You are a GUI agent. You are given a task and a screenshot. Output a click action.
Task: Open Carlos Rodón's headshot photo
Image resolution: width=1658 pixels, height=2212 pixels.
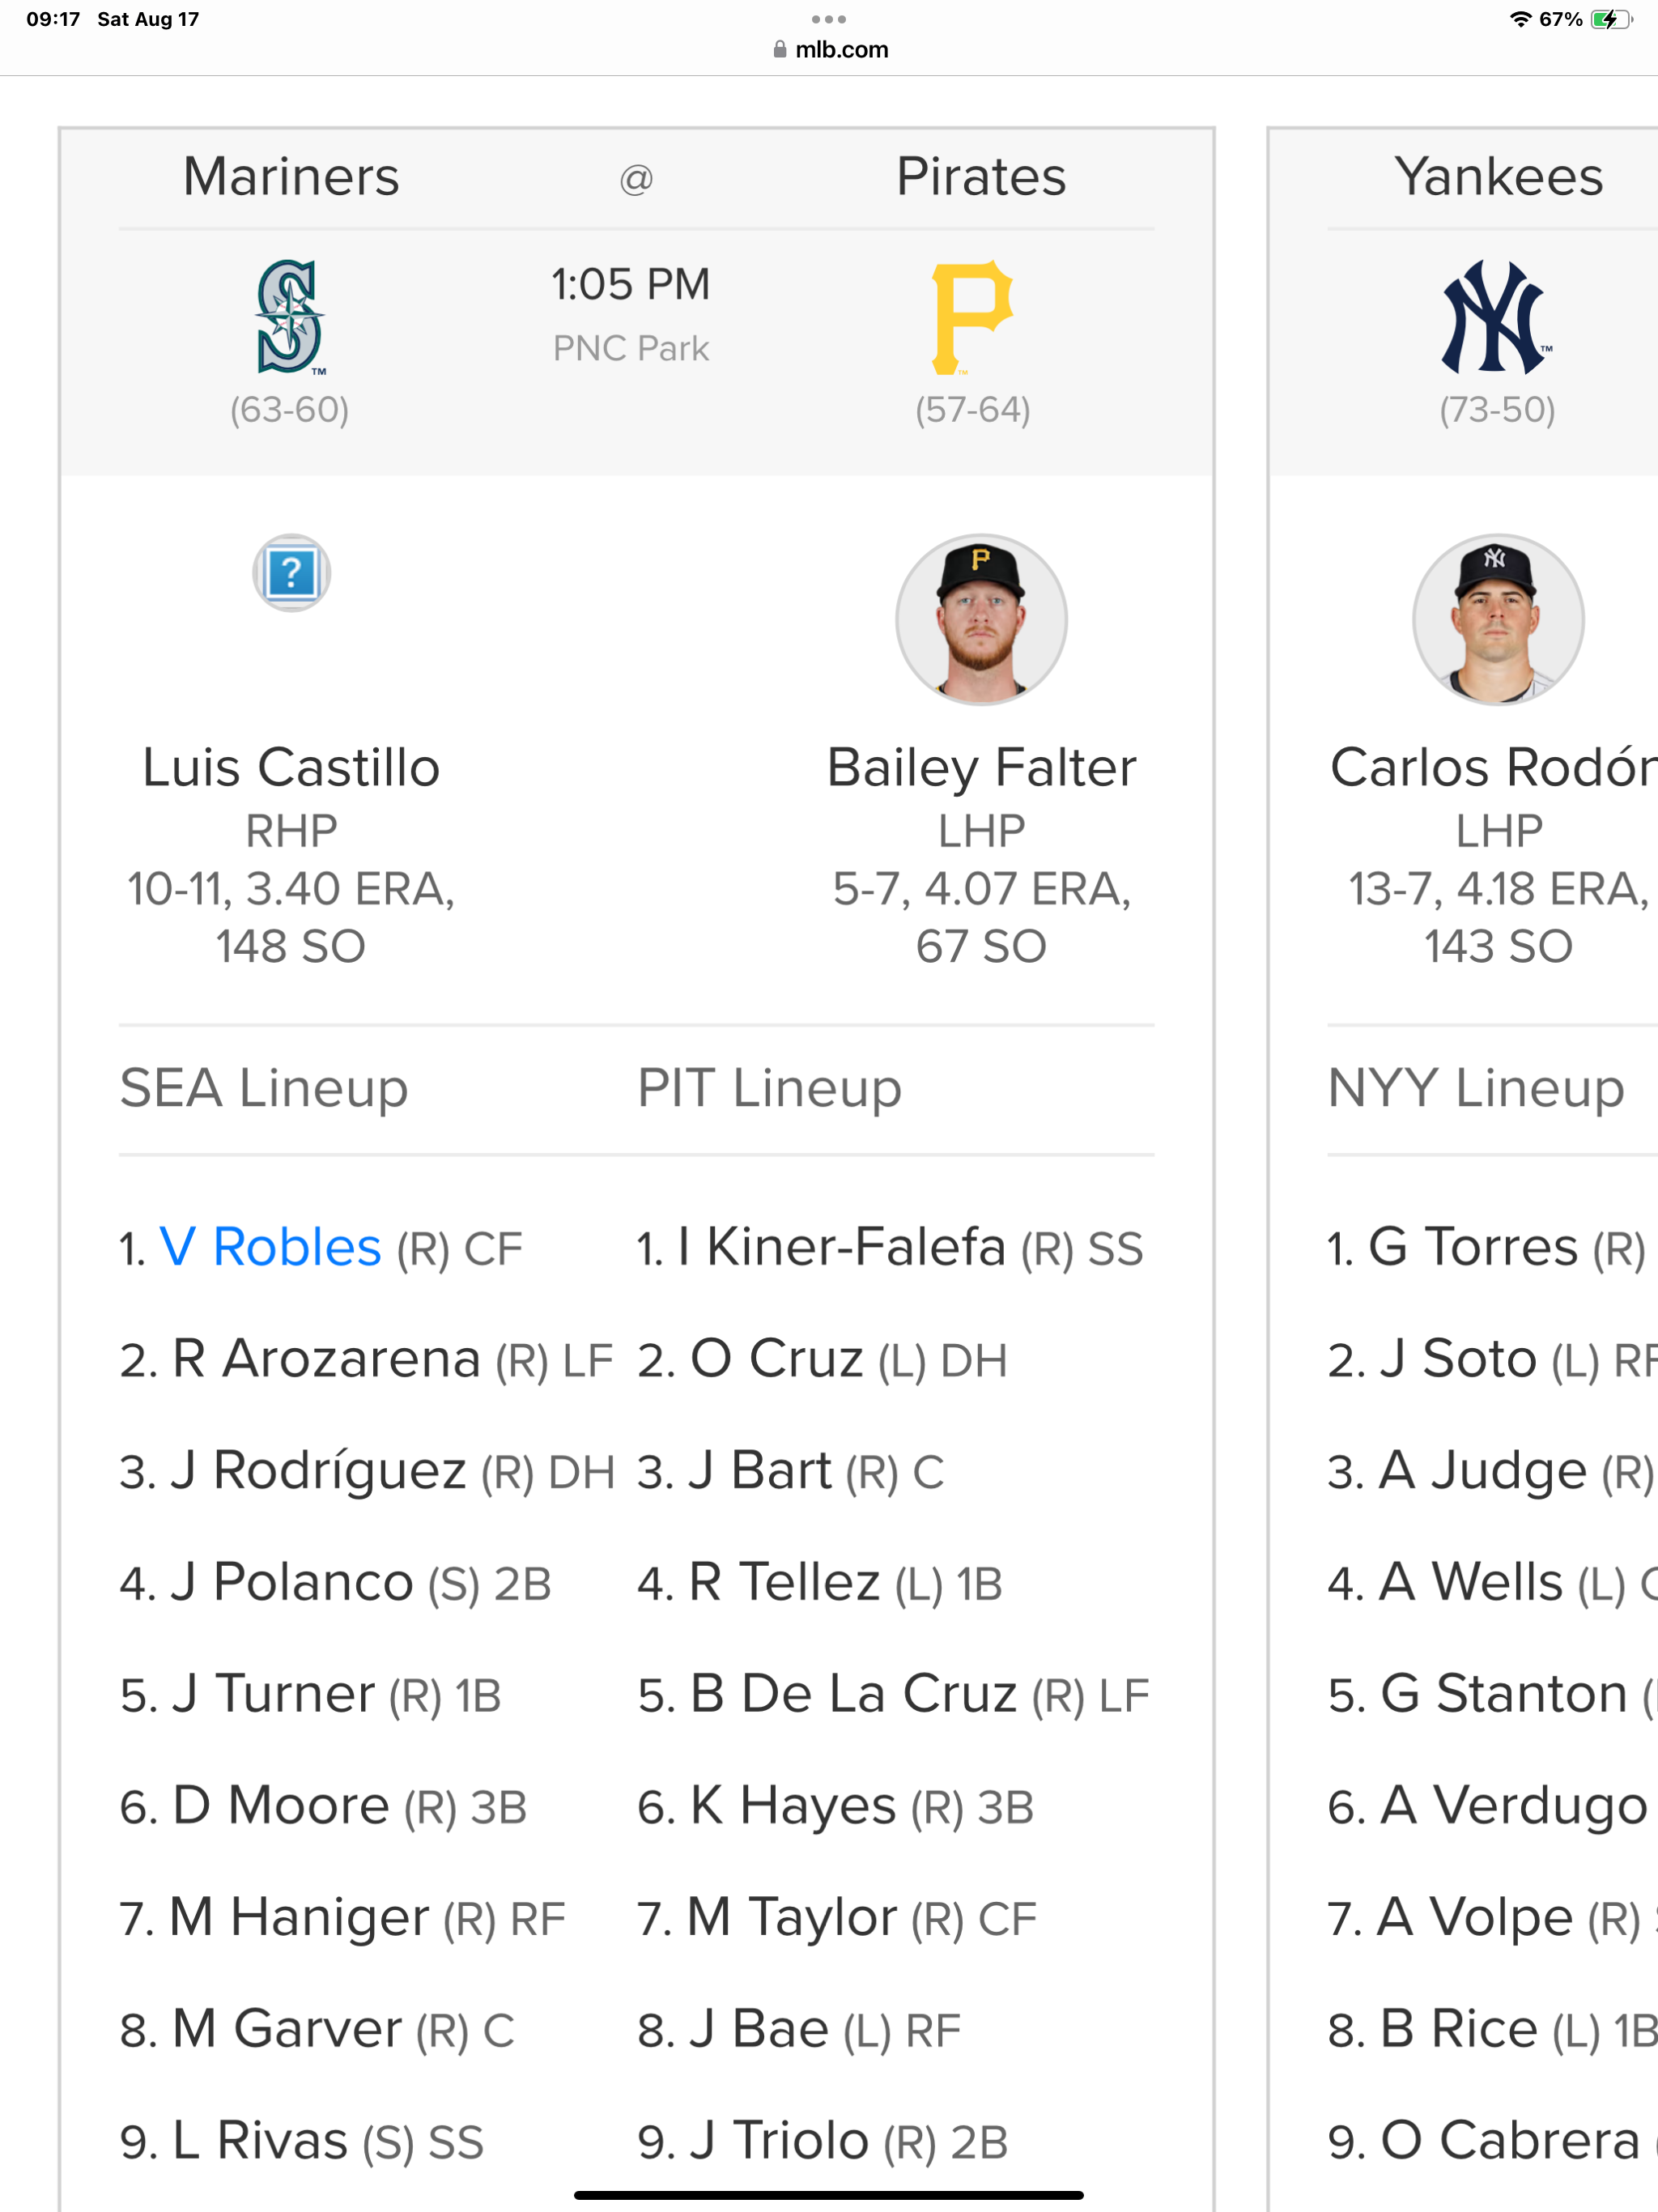[1497, 619]
